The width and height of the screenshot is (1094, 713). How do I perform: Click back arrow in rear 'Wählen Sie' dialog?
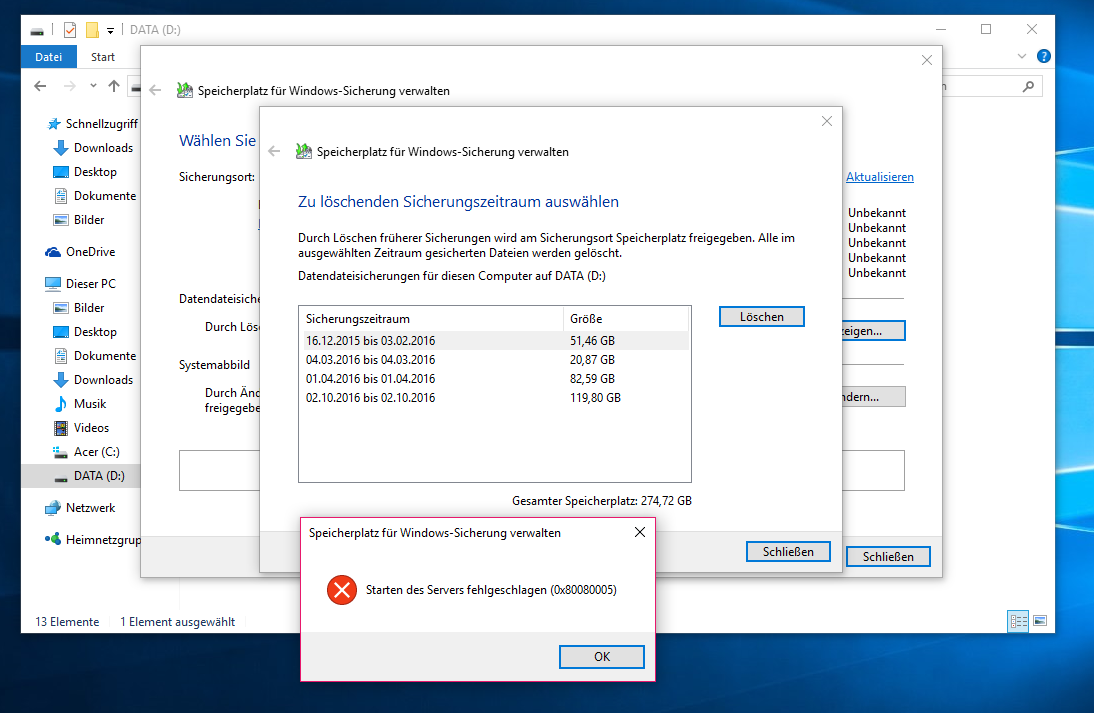[156, 90]
